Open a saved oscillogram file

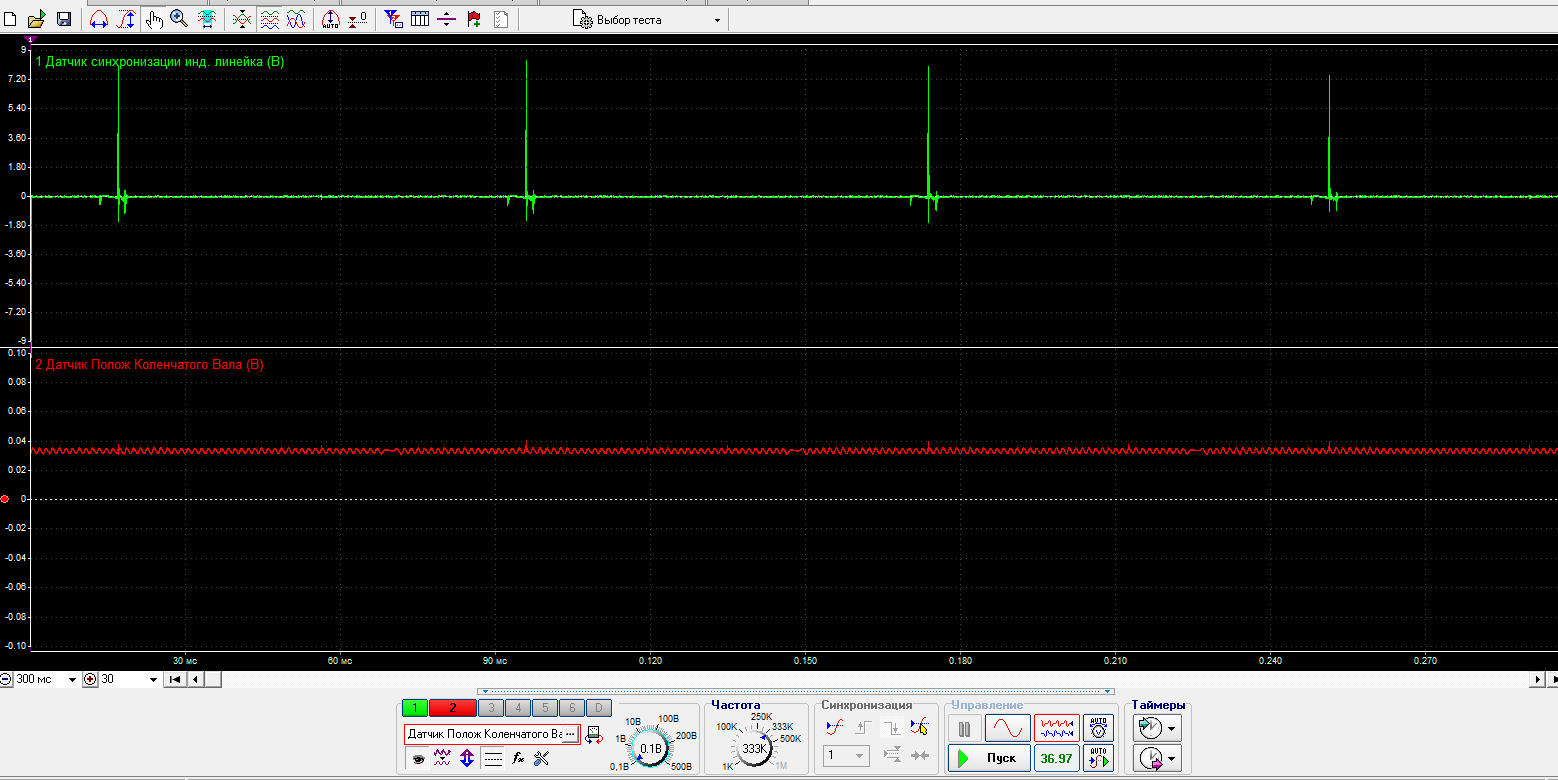[37, 19]
